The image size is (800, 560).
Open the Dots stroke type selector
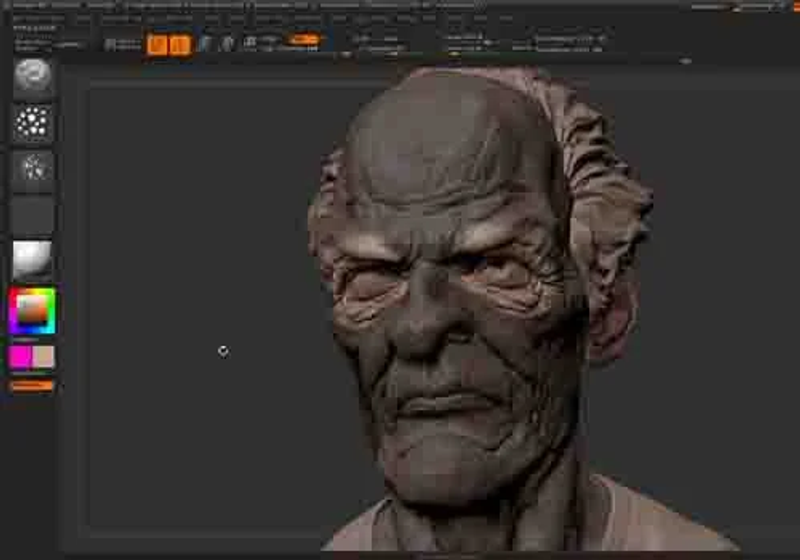click(x=32, y=122)
